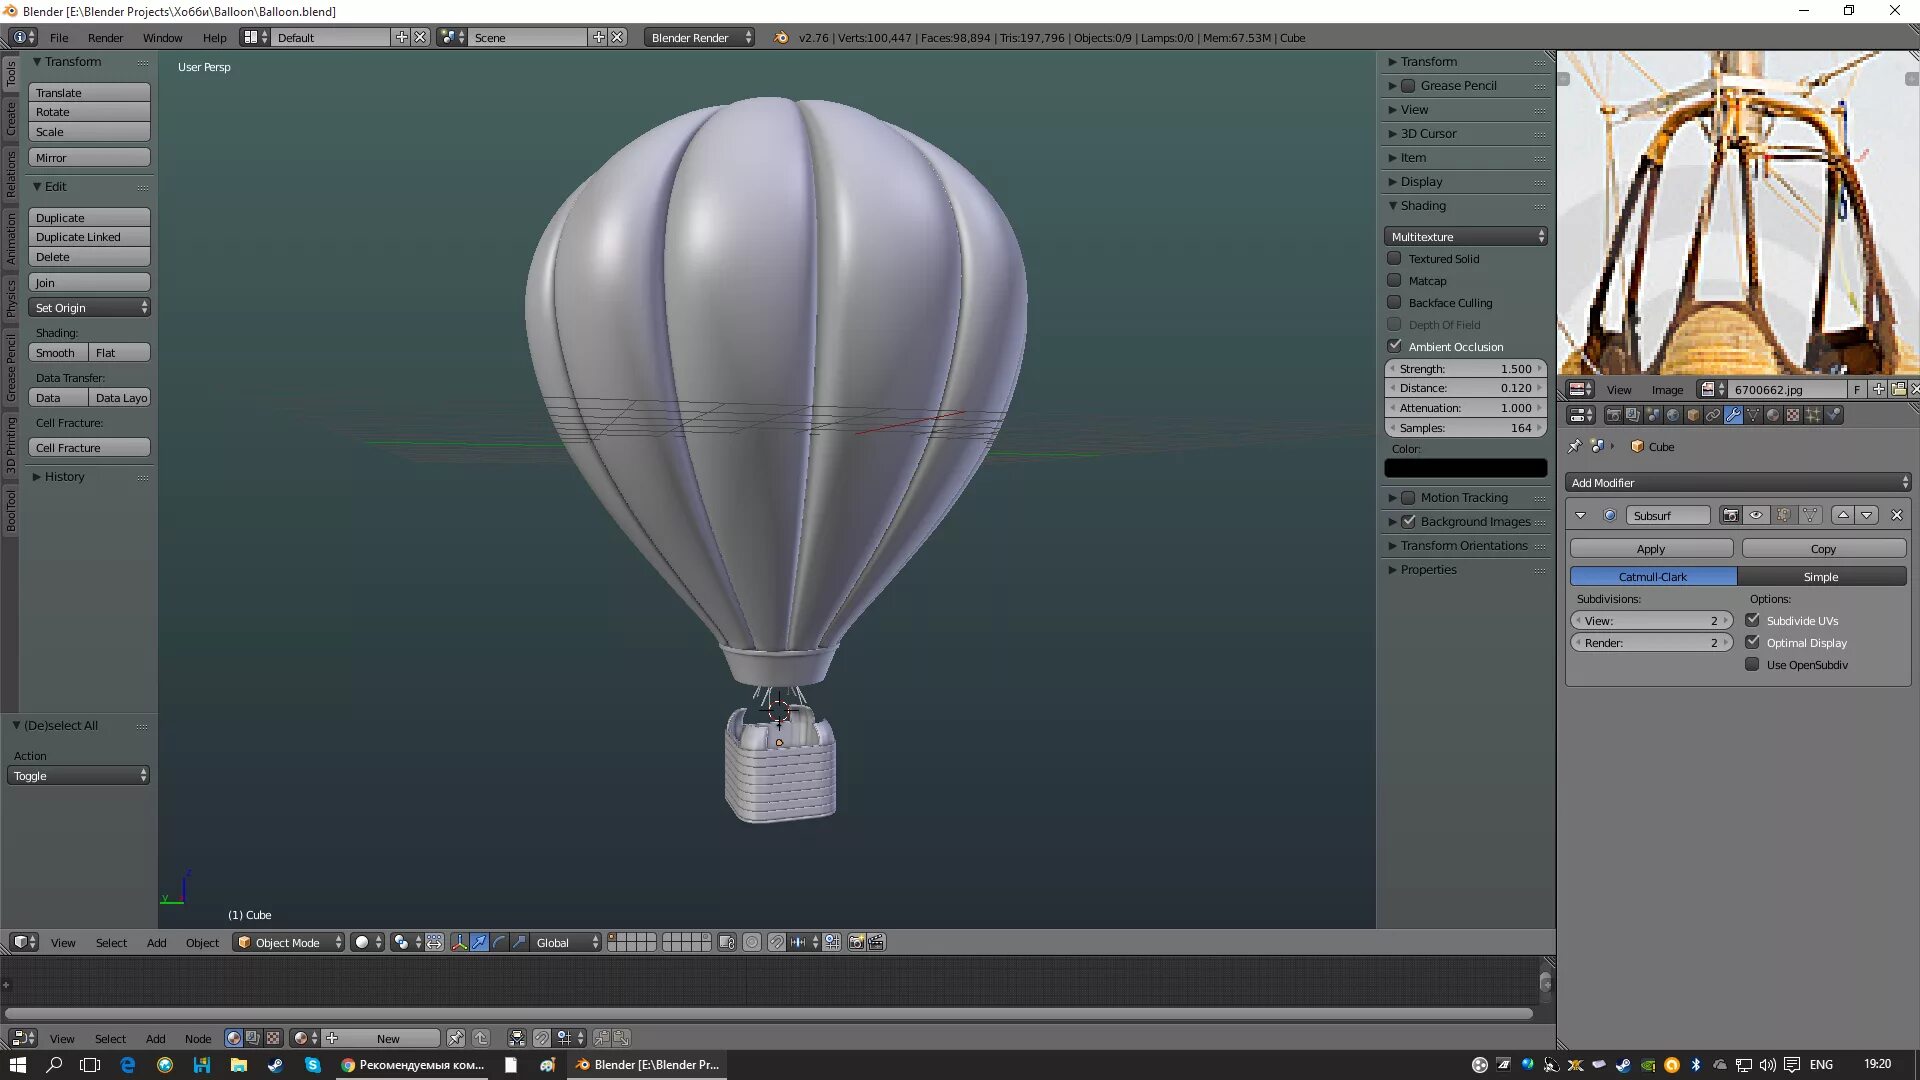Viewport: 1920px width, 1080px height.
Task: Click the Apply modifier button
Action: 1650,548
